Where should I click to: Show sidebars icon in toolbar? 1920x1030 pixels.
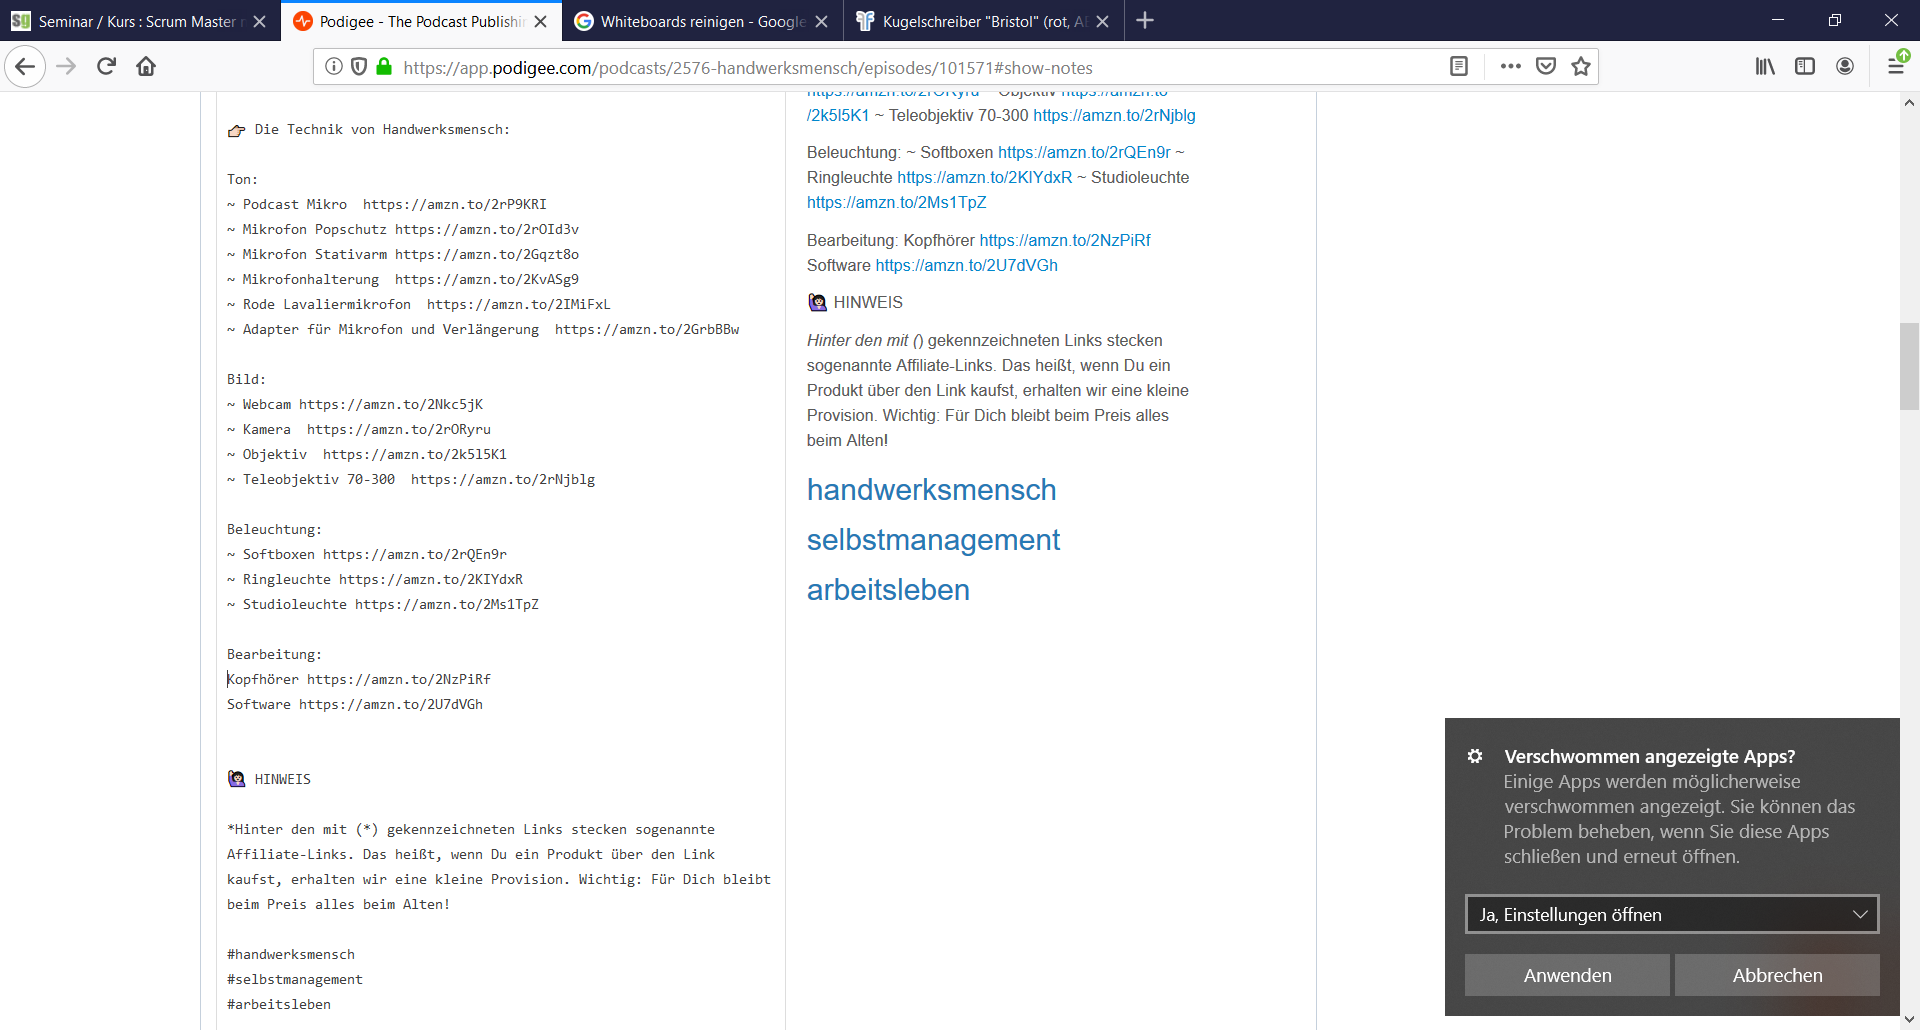1805,67
